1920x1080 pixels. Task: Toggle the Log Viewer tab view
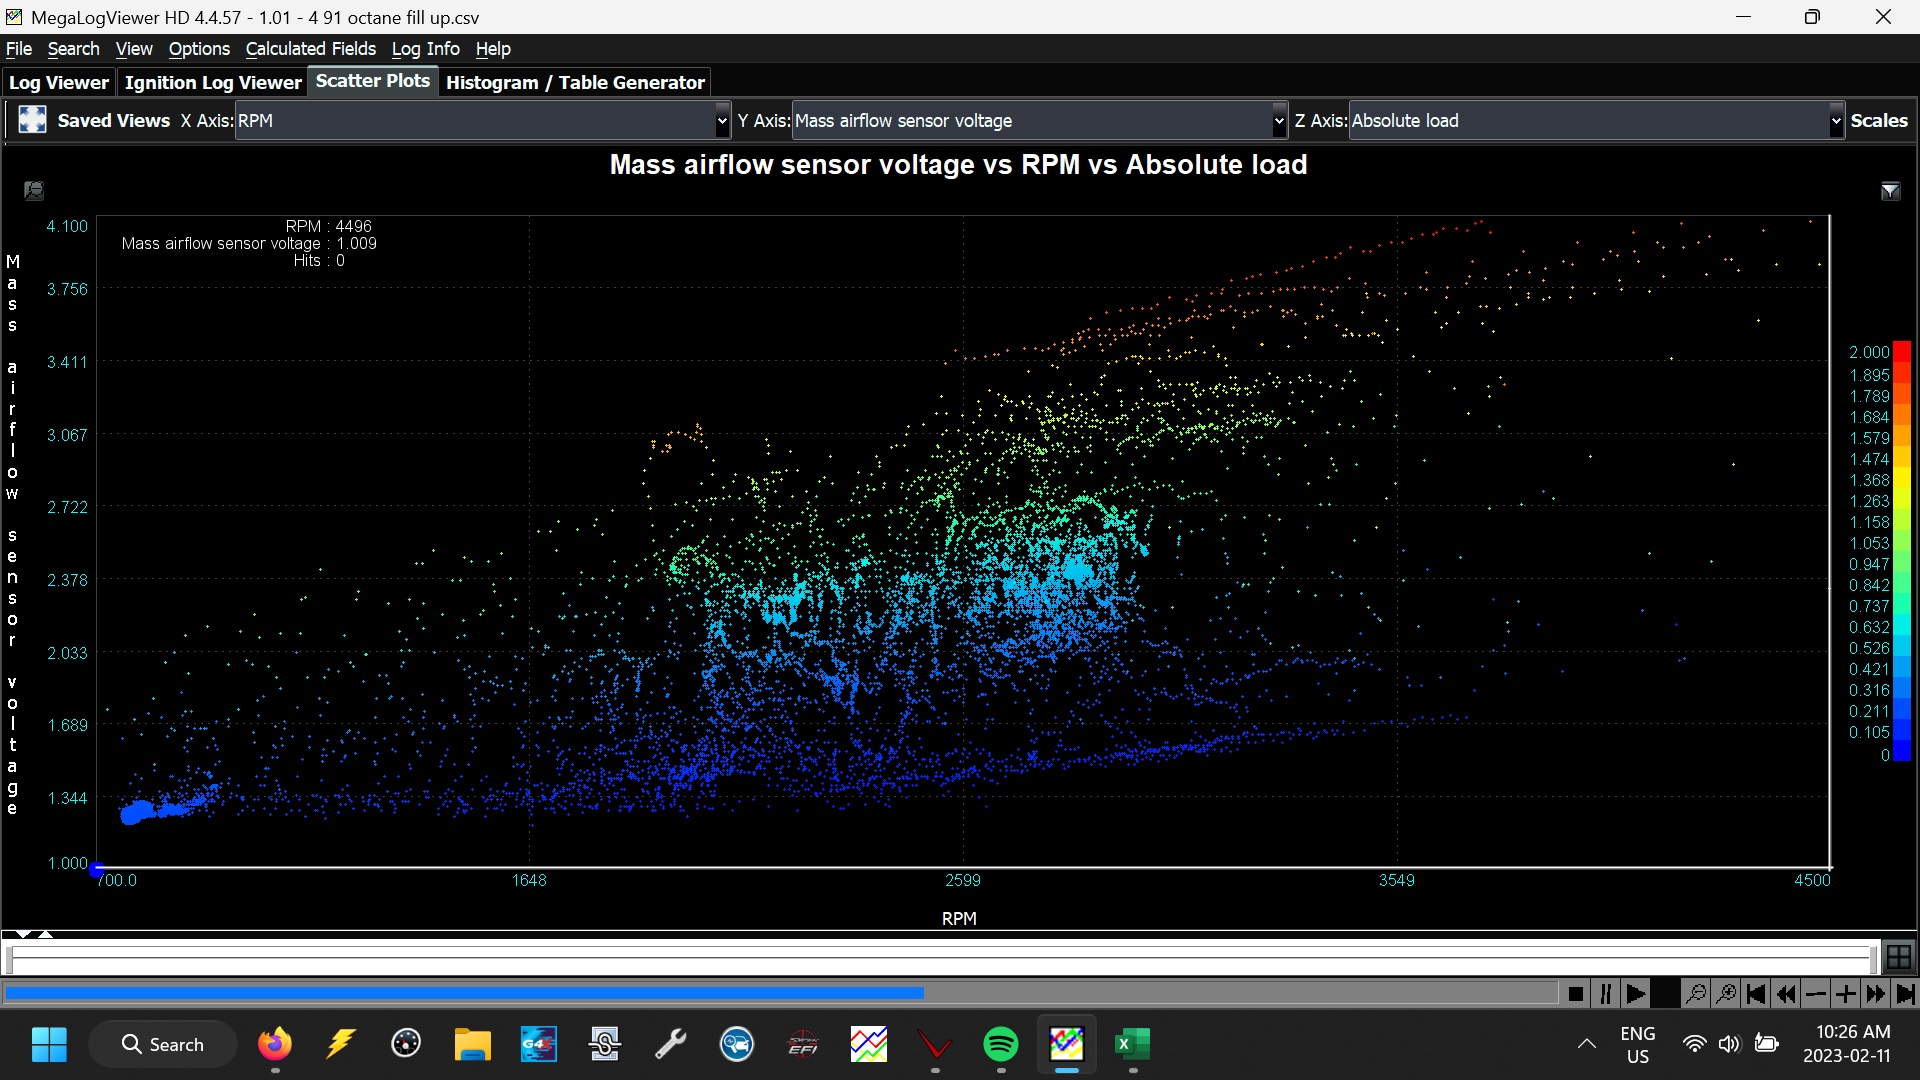[59, 82]
